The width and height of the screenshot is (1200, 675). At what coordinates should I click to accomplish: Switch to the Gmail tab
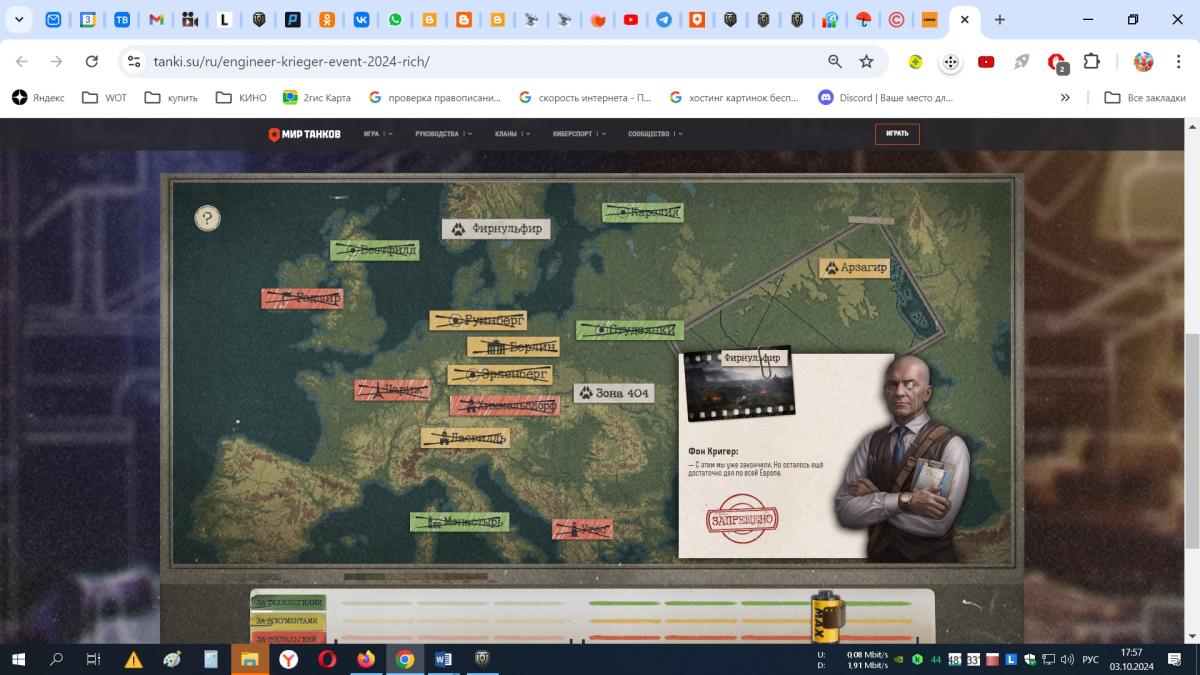click(156, 19)
